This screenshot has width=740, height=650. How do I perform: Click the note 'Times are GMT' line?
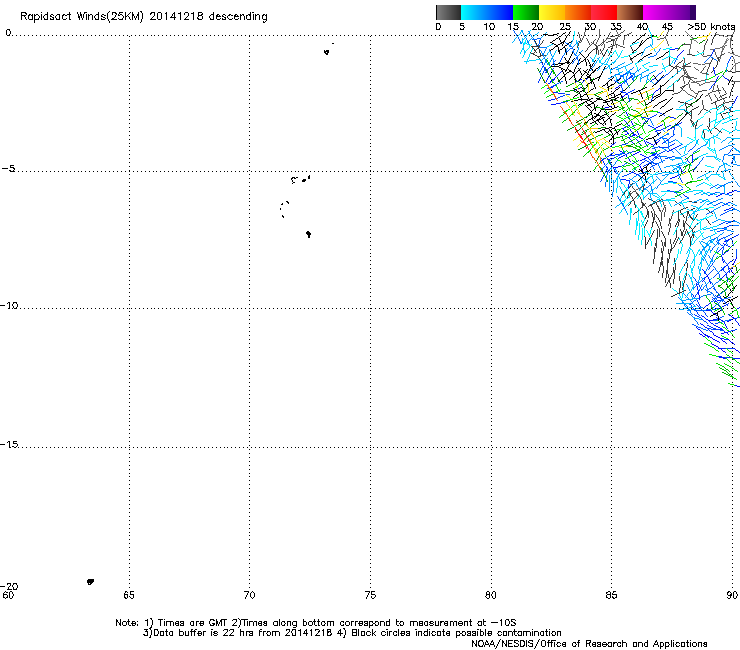click(316, 623)
